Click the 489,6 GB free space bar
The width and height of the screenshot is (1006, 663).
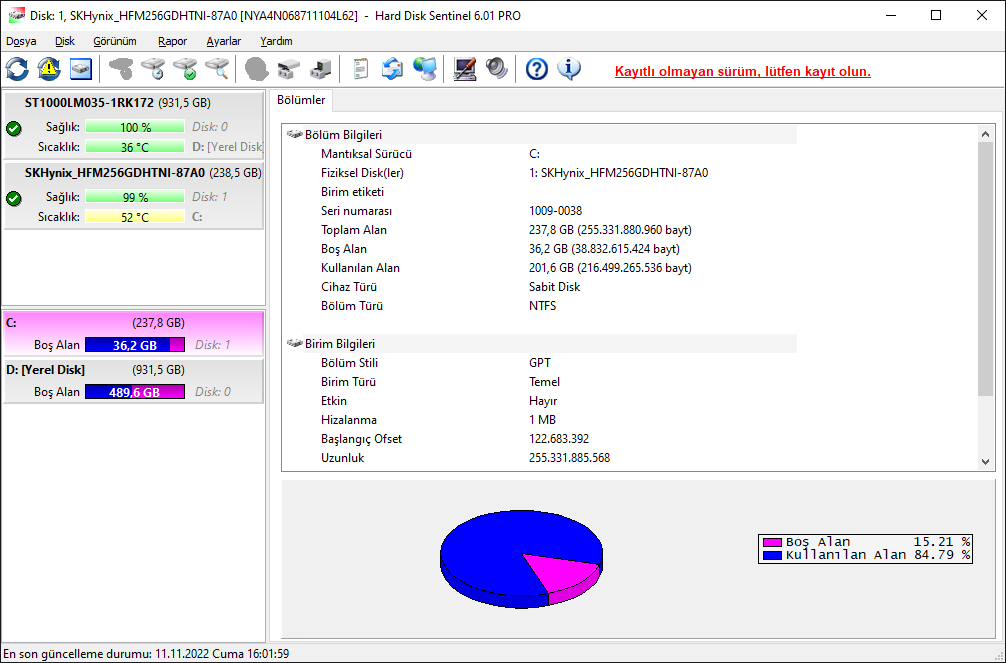pyautogui.click(x=135, y=392)
